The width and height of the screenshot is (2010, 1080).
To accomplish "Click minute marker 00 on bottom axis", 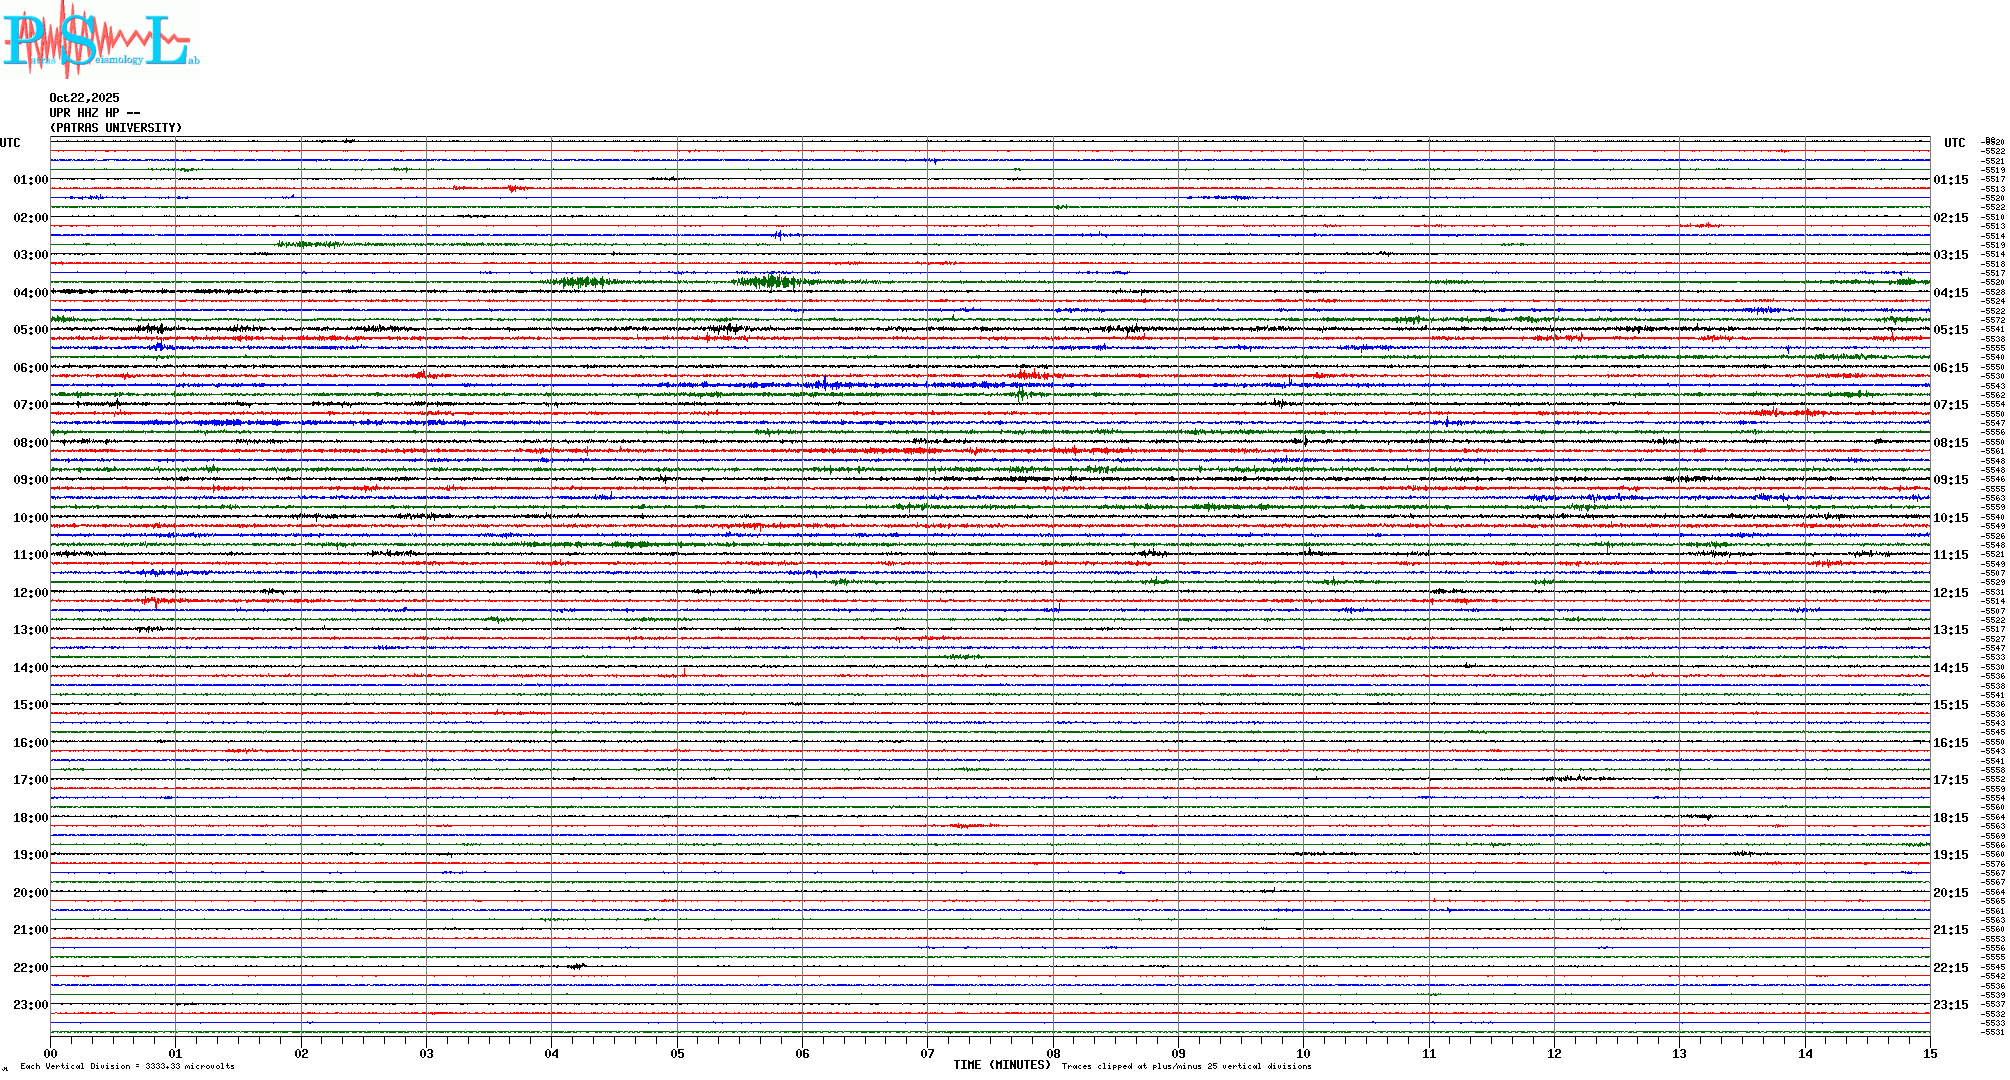I will tap(51, 1053).
